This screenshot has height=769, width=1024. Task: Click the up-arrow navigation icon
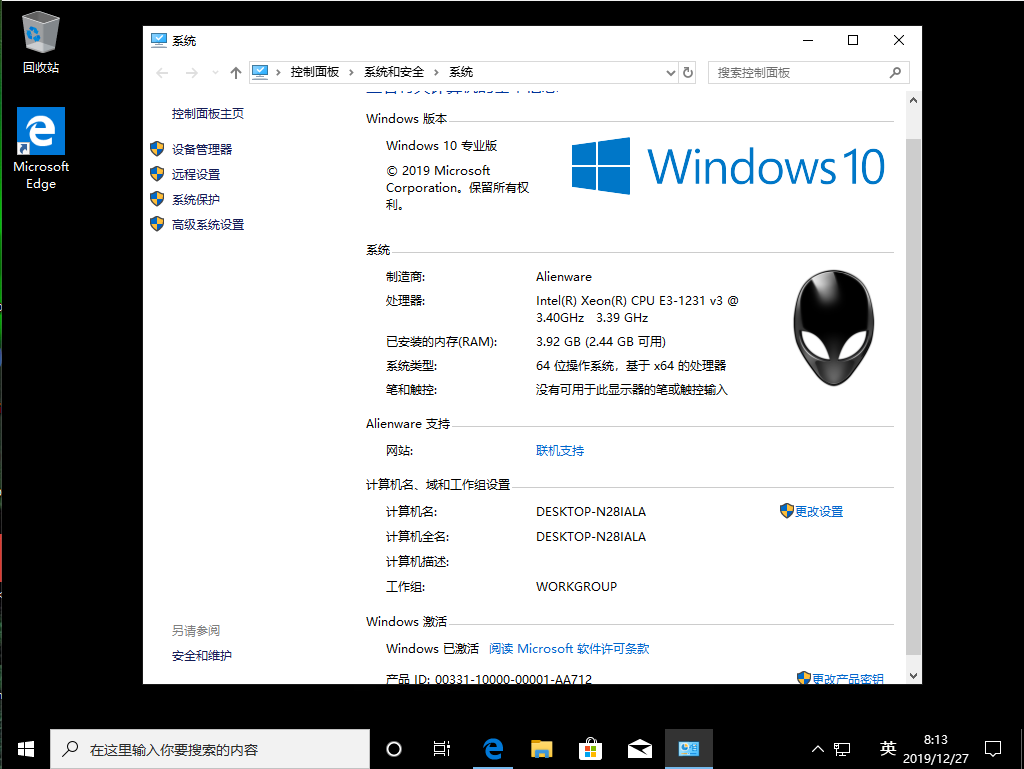pyautogui.click(x=236, y=73)
